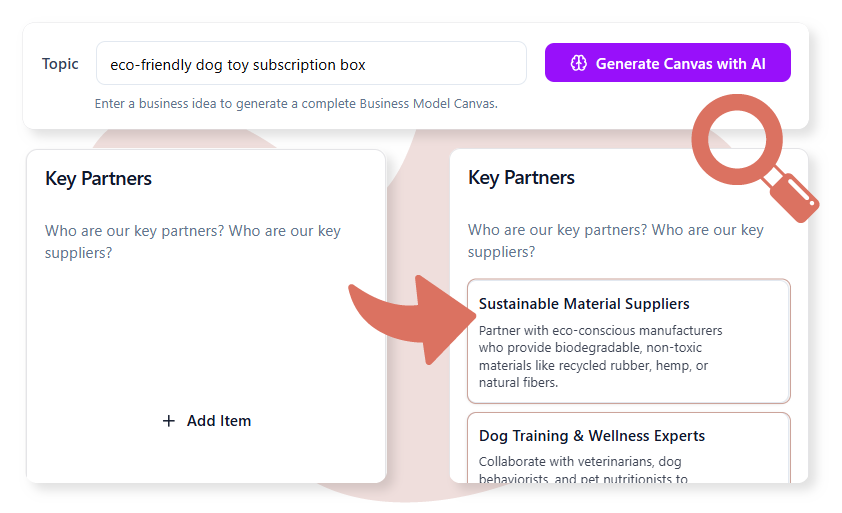The height and width of the screenshot is (513, 842).
Task: Click the right panel's key partners question text
Action: 615,242
